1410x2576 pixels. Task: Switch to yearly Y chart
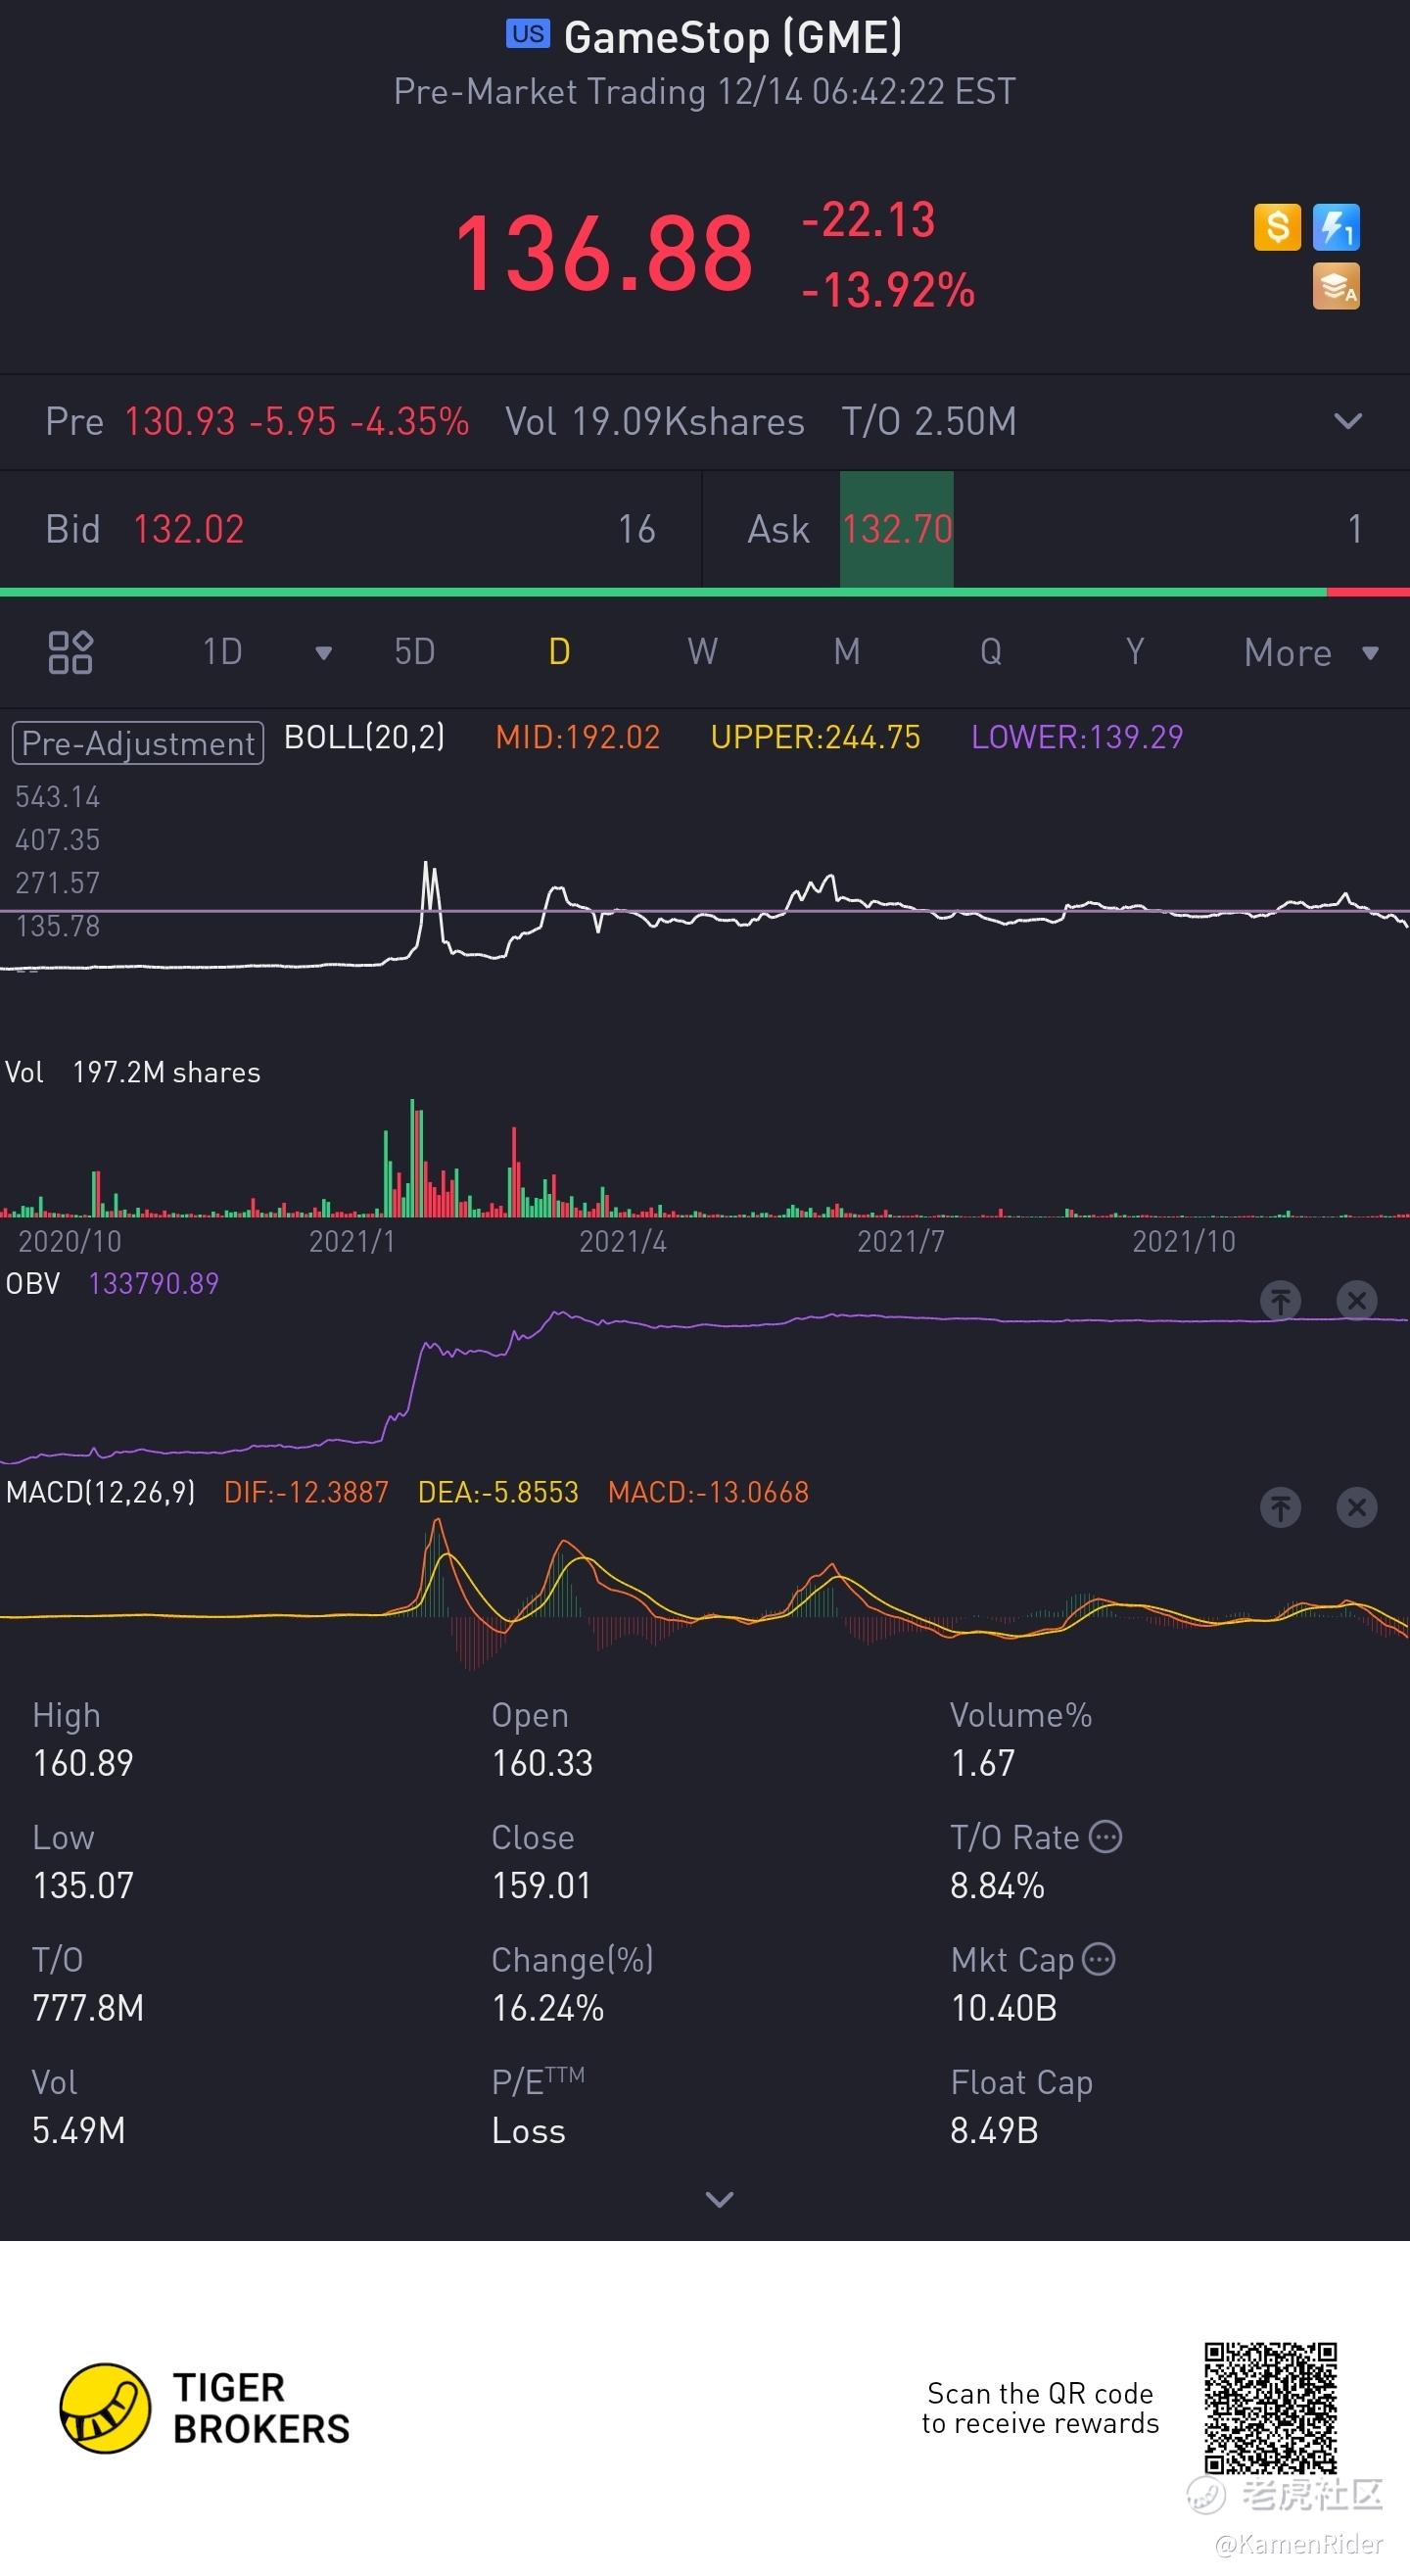point(1134,652)
